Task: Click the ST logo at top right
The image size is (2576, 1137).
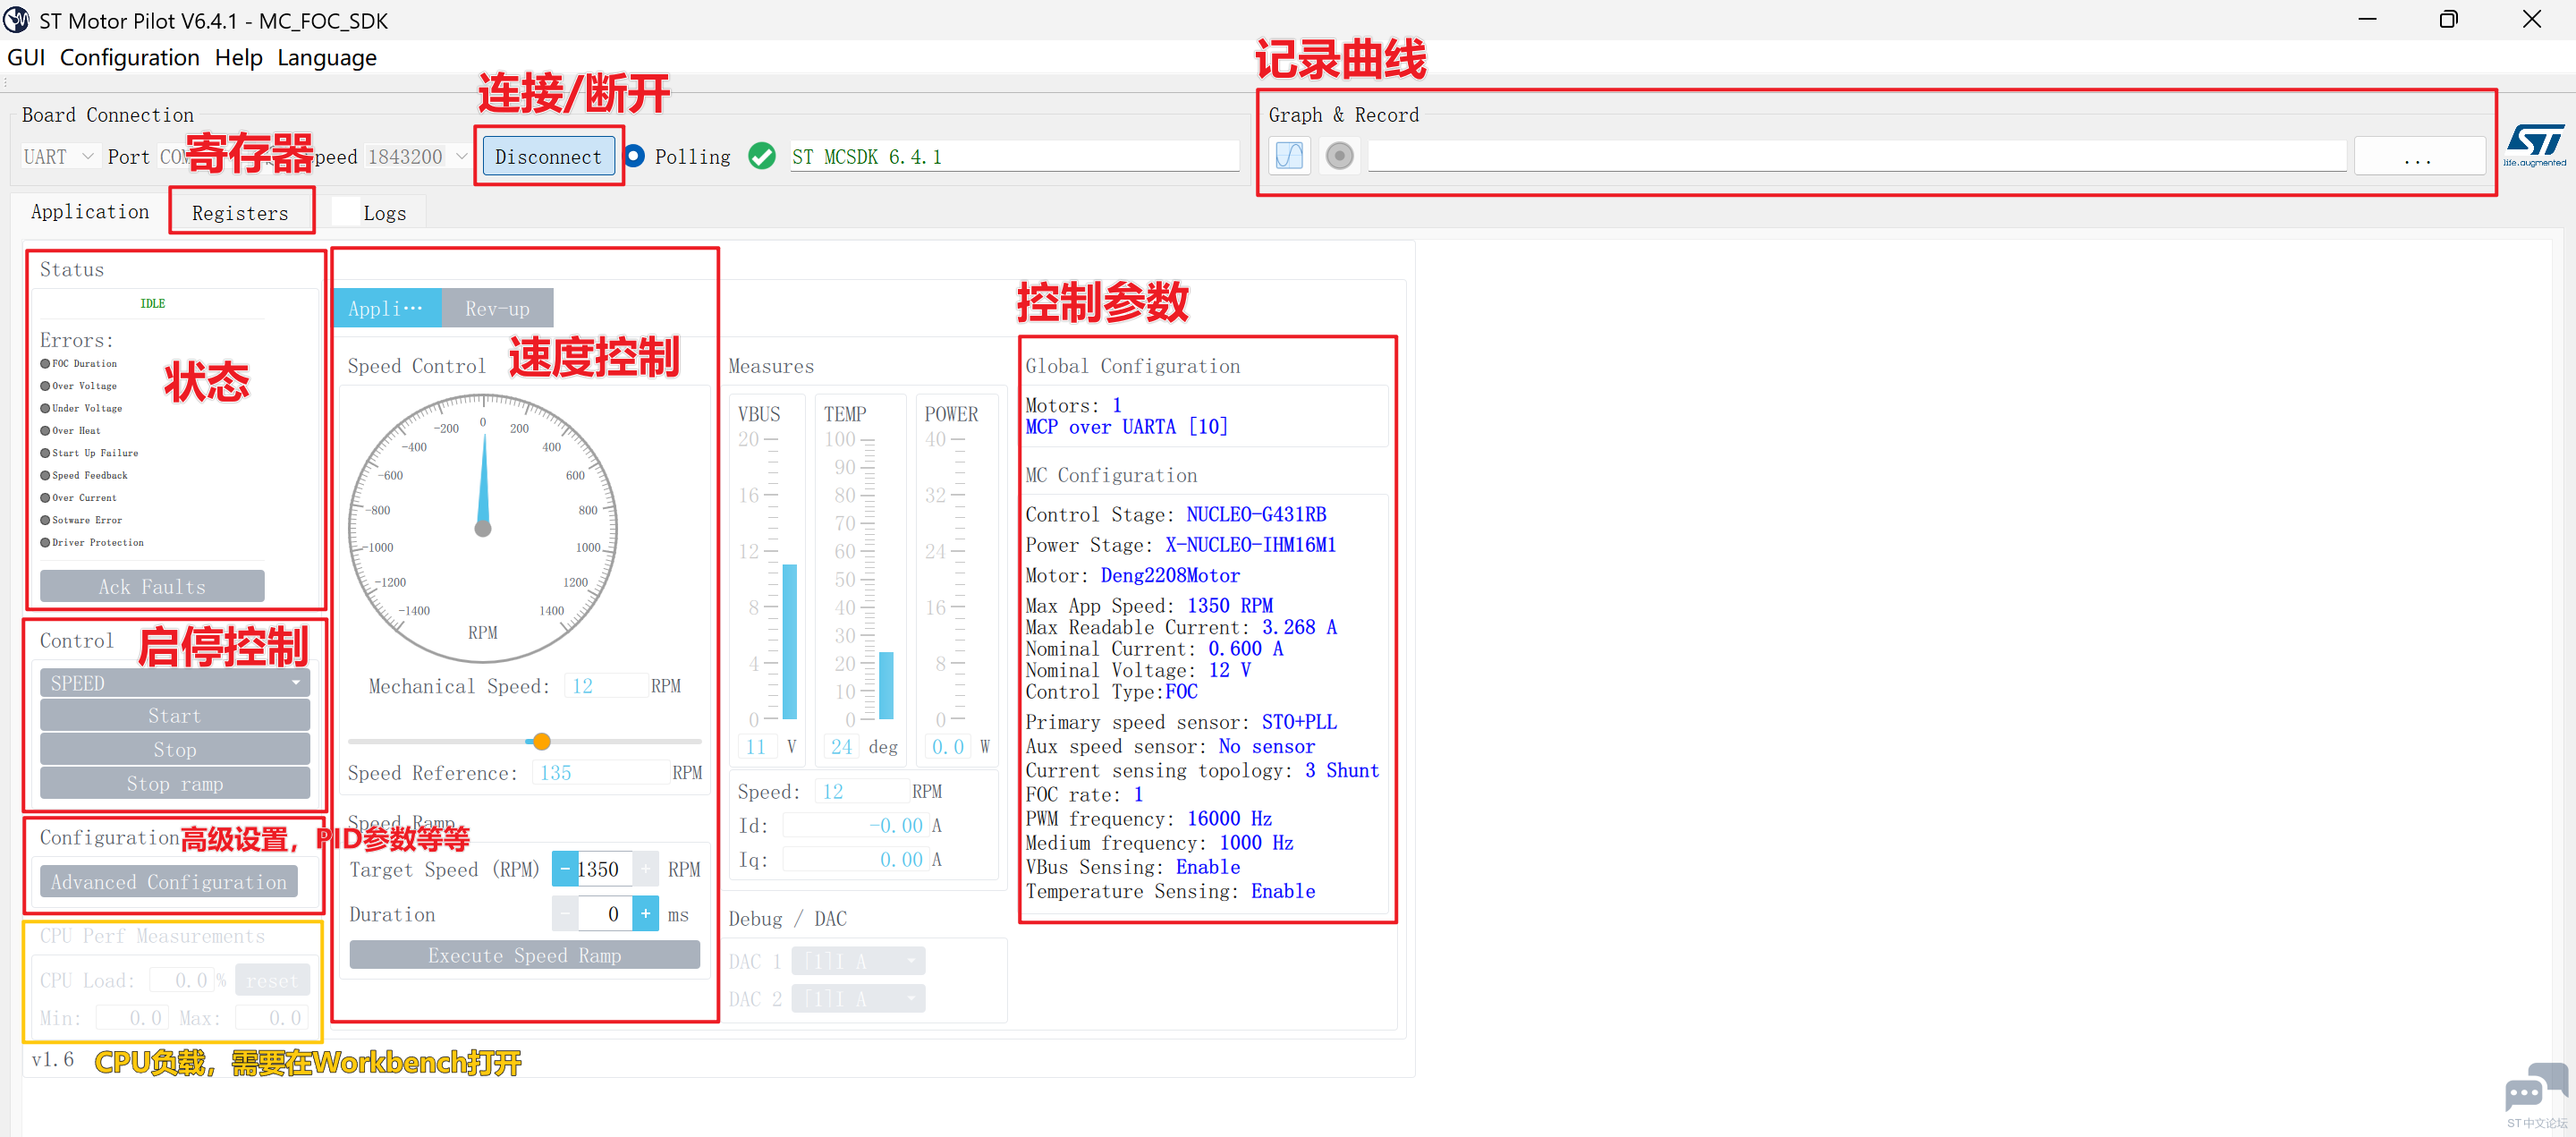Action: [x=2534, y=145]
